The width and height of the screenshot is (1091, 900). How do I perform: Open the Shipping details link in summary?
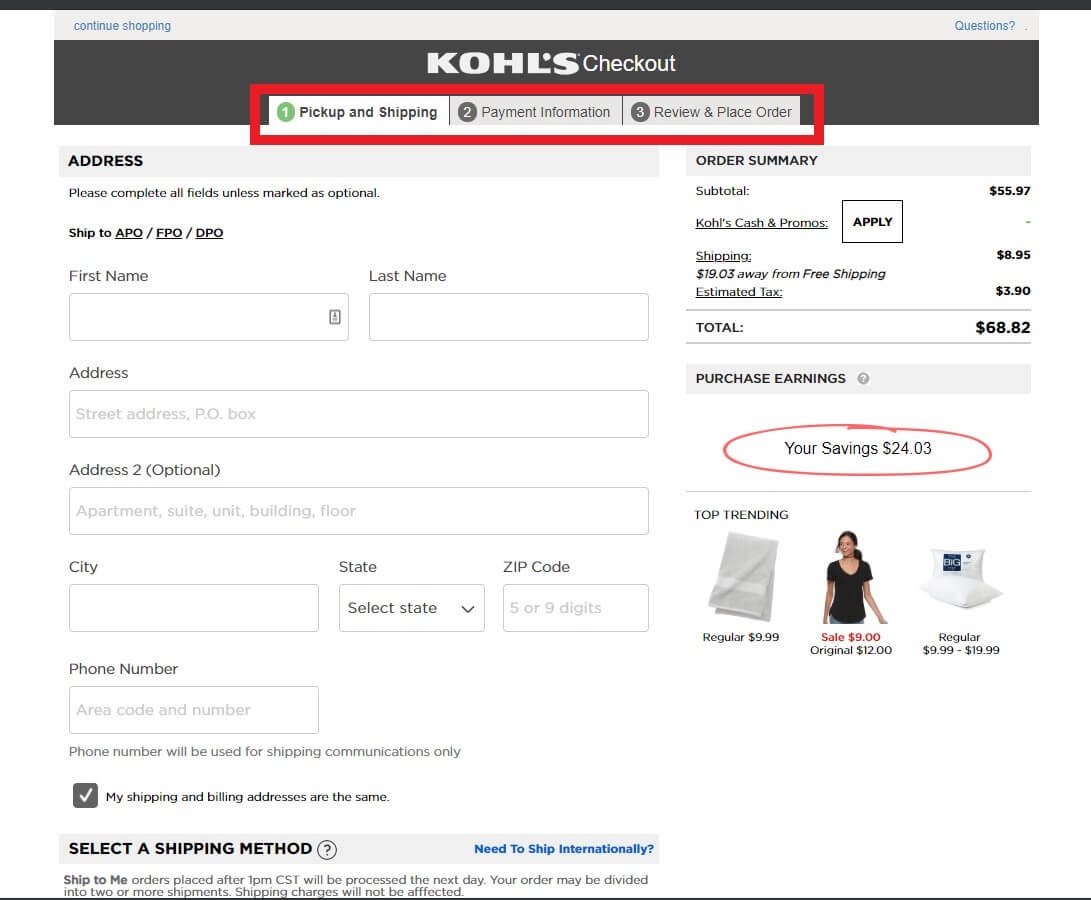pos(723,256)
